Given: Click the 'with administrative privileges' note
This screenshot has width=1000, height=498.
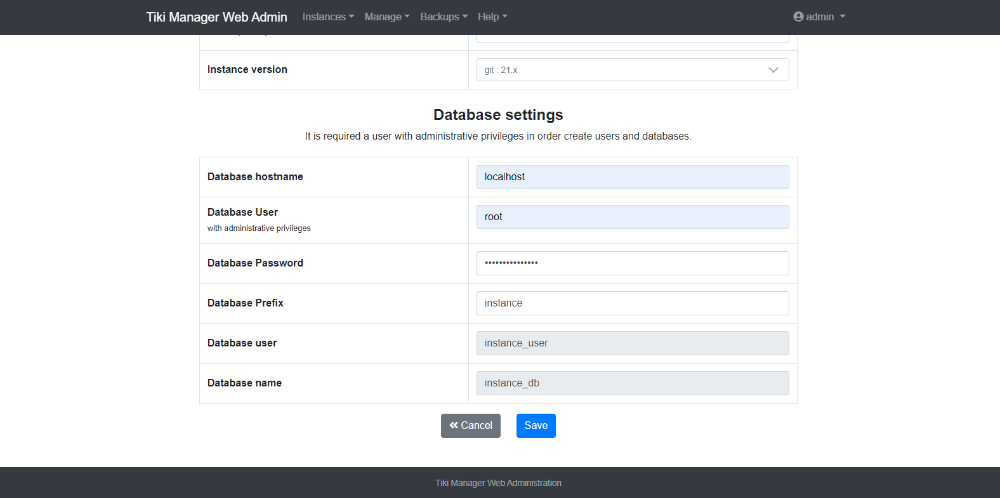Looking at the screenshot, I should tap(259, 228).
